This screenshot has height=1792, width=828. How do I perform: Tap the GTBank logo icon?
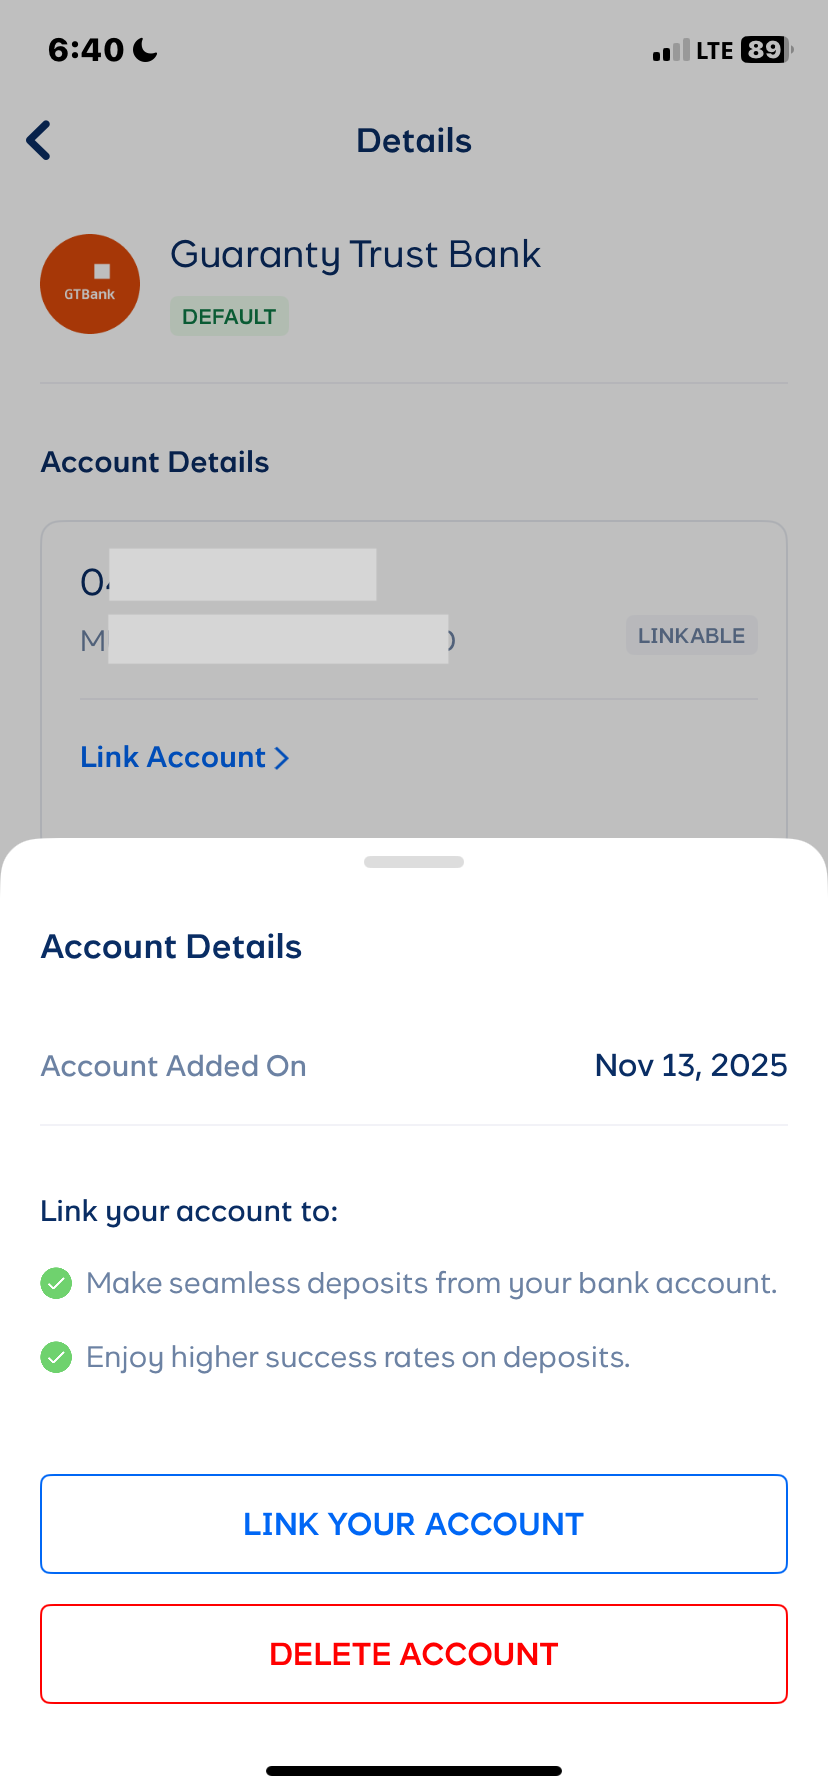[90, 284]
